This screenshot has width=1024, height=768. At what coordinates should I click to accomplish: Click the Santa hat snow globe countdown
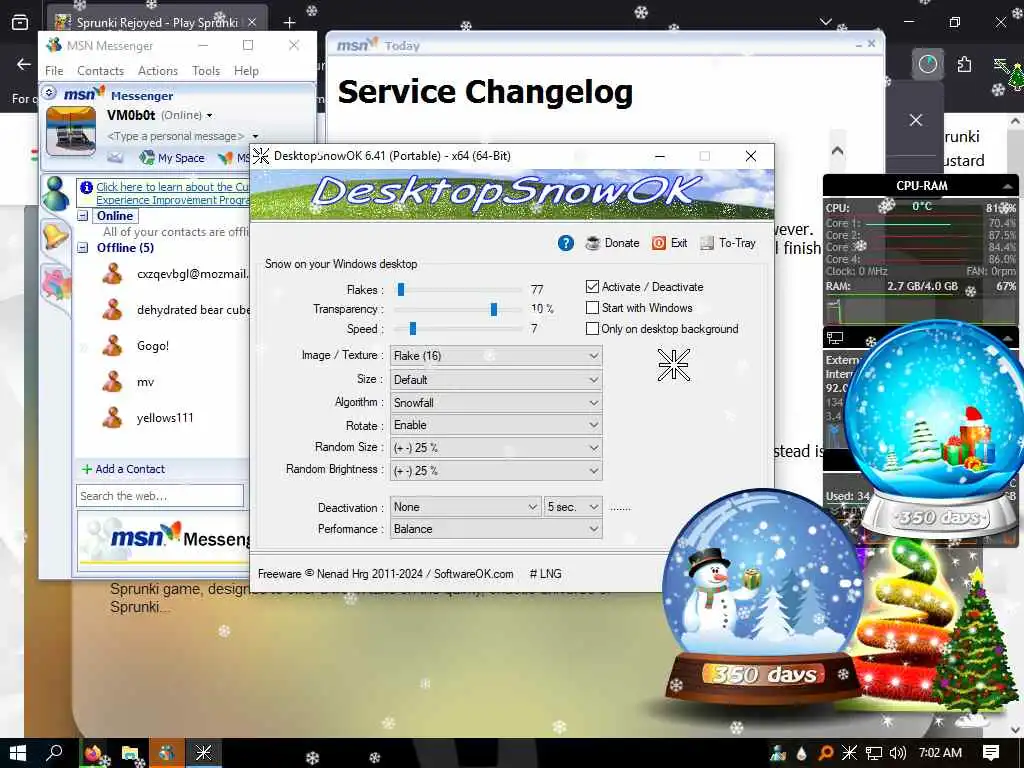click(938, 428)
